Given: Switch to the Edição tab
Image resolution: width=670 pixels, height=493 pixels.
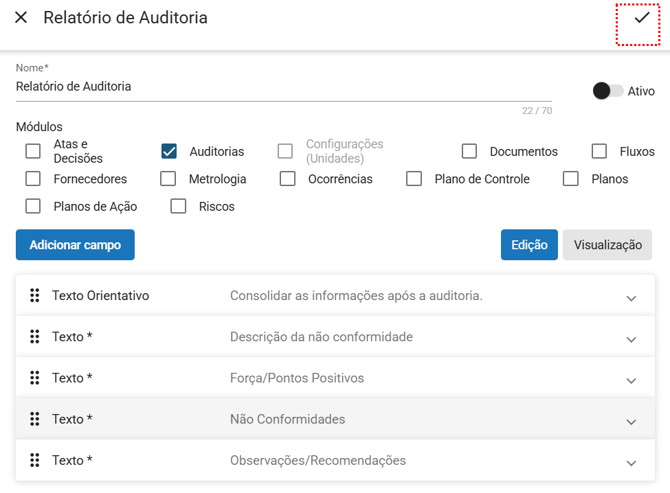Looking at the screenshot, I should 529,245.
